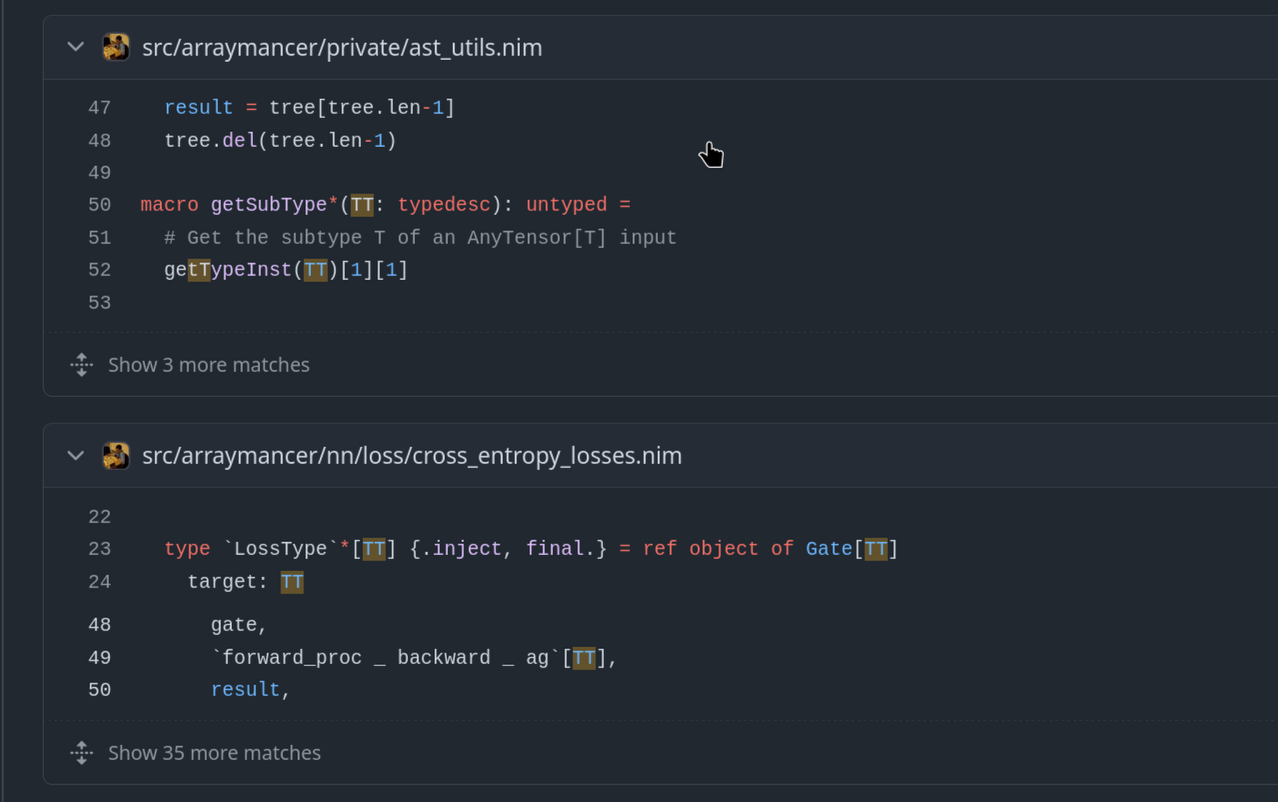This screenshot has height=802, width=1278.
Task: Click the avatar icon beside ast_utils.nim
Action: coord(116,47)
